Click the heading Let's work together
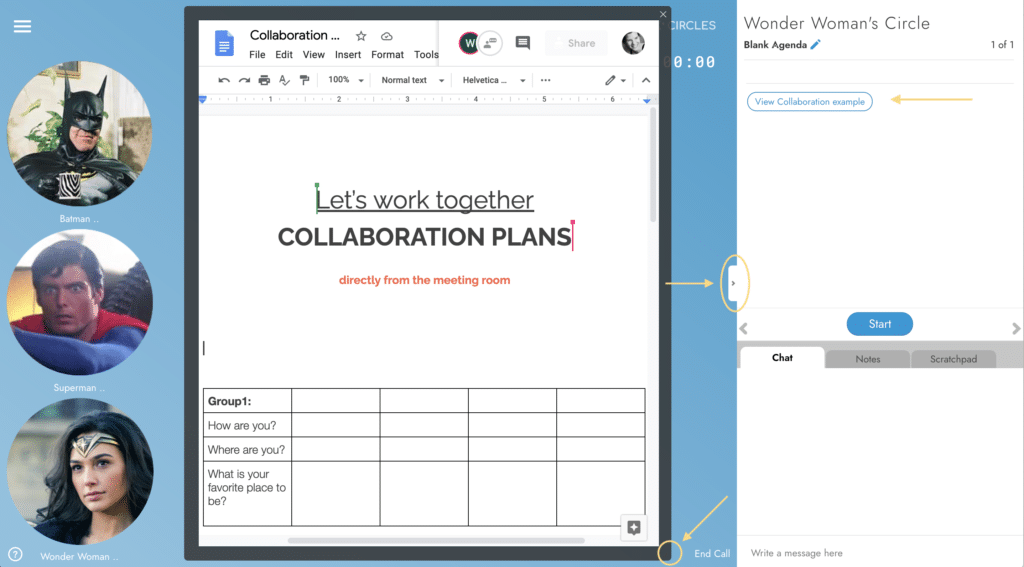Image resolution: width=1024 pixels, height=567 pixels. click(x=424, y=200)
